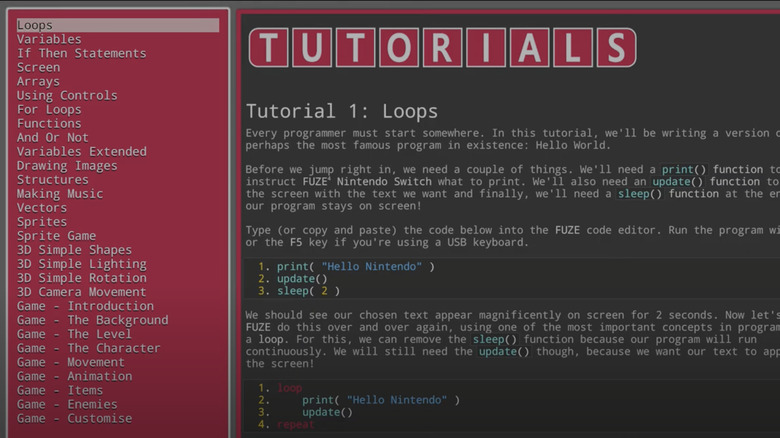Click the TUTORIALS title banner
This screenshot has width=780, height=438.
coord(442,47)
